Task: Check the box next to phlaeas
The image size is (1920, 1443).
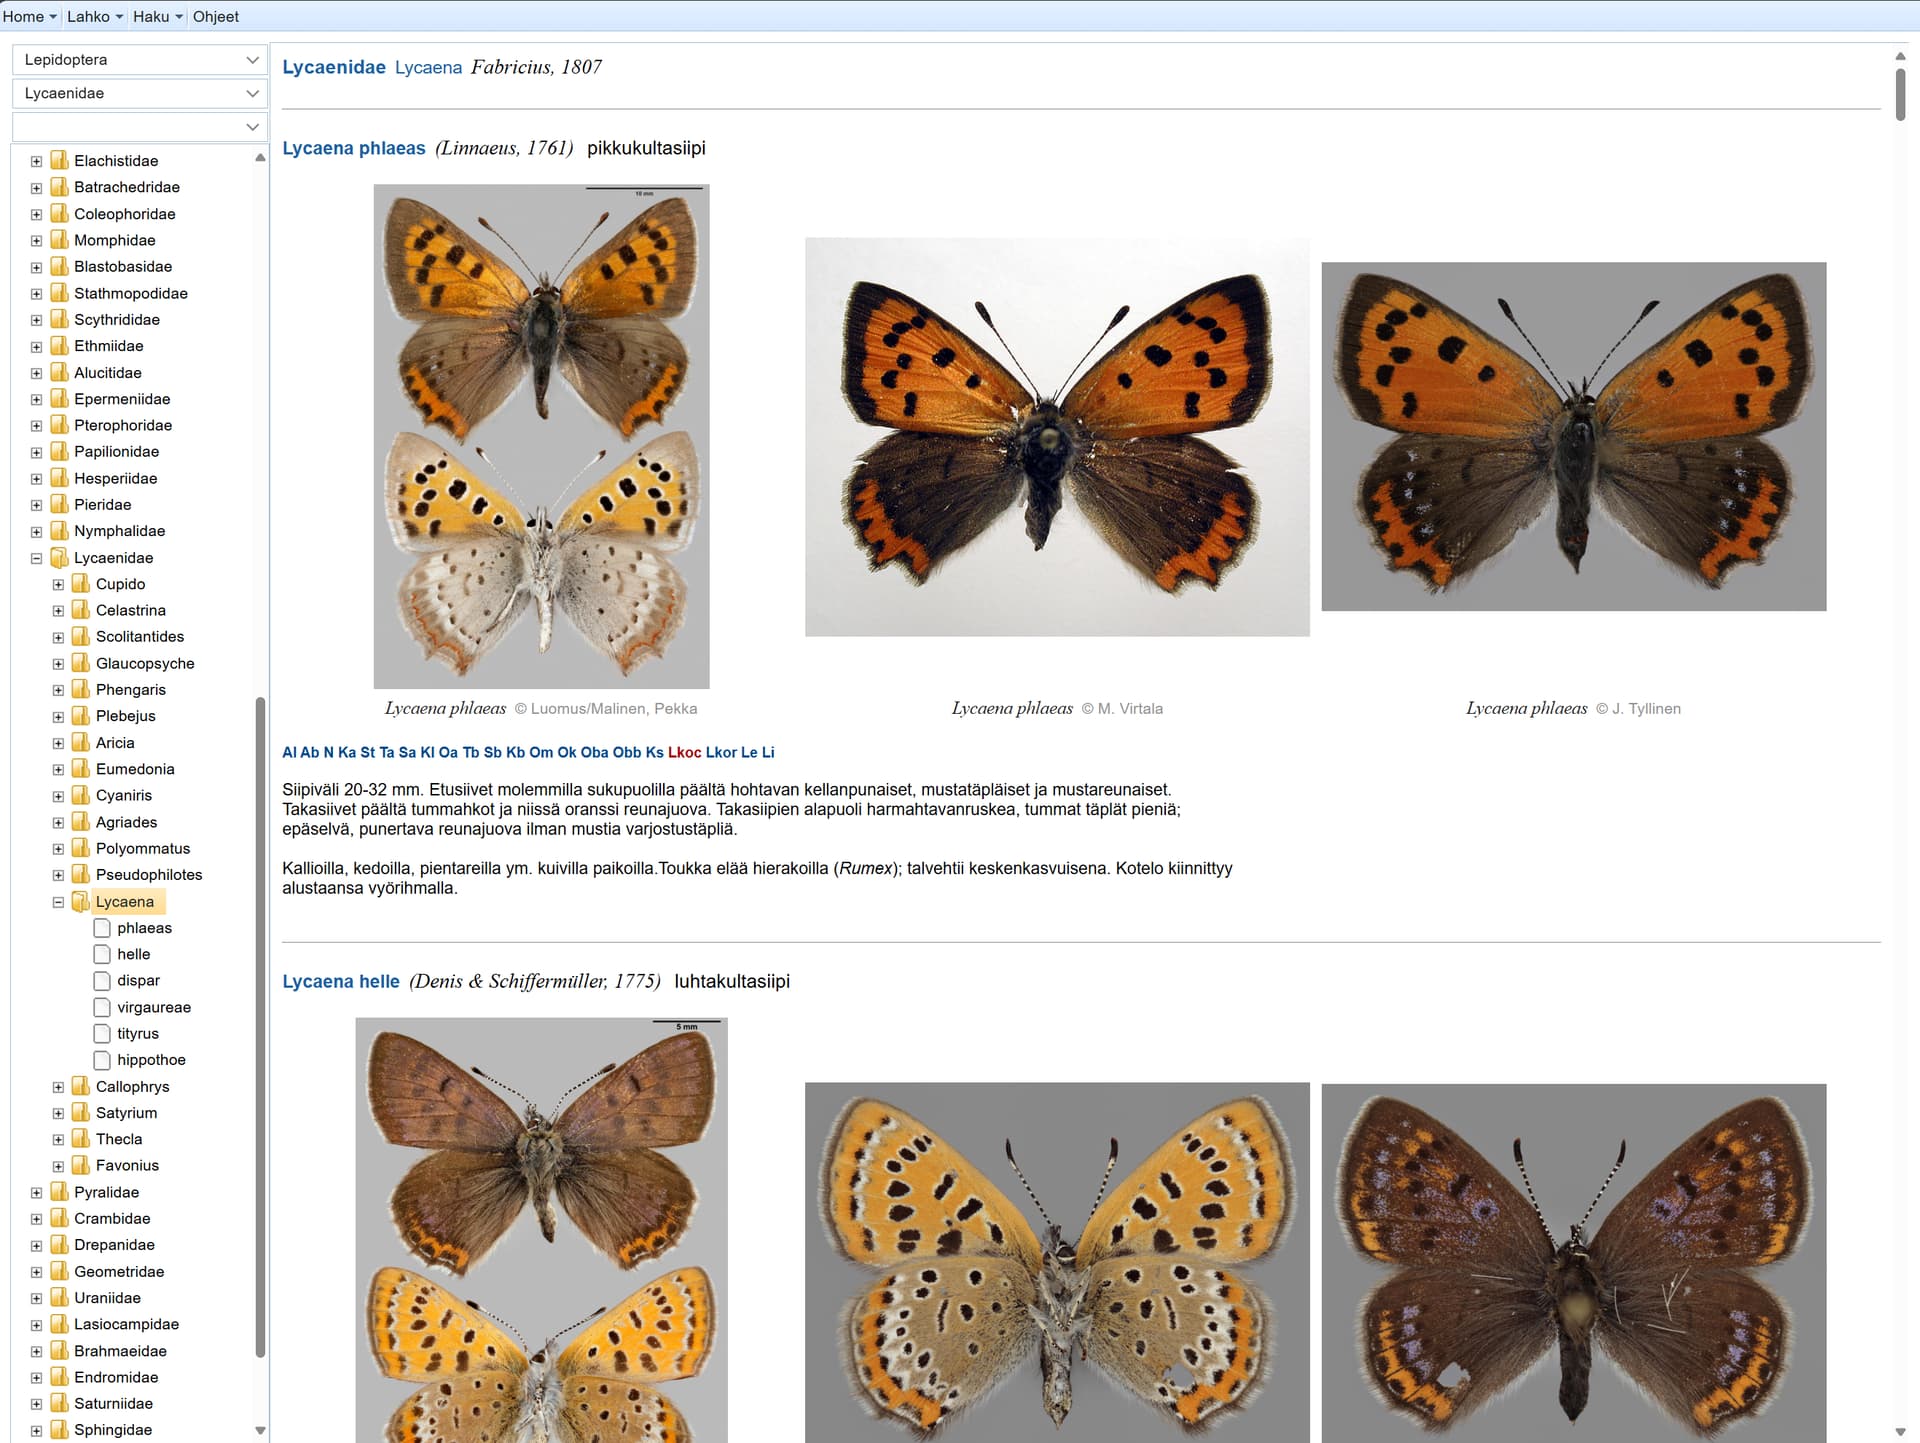Action: (102, 928)
